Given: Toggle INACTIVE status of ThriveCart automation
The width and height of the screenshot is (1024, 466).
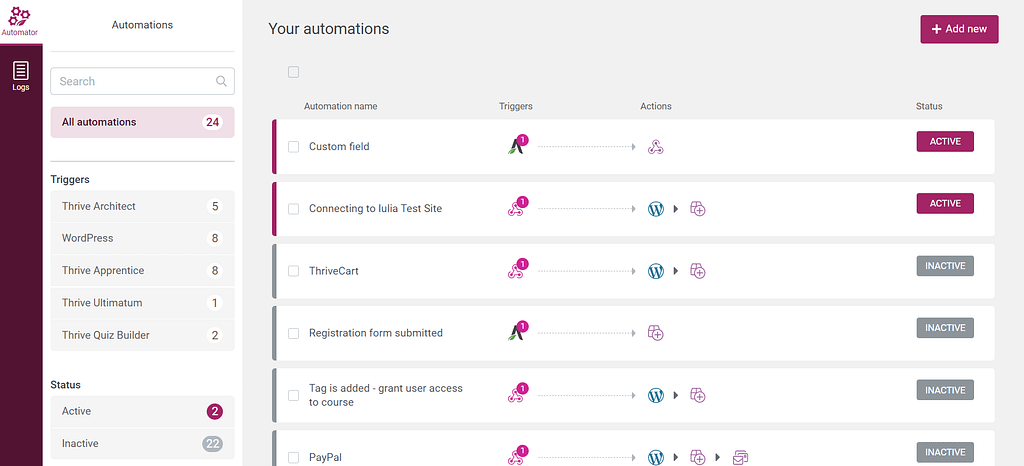Looking at the screenshot, I should [x=944, y=266].
